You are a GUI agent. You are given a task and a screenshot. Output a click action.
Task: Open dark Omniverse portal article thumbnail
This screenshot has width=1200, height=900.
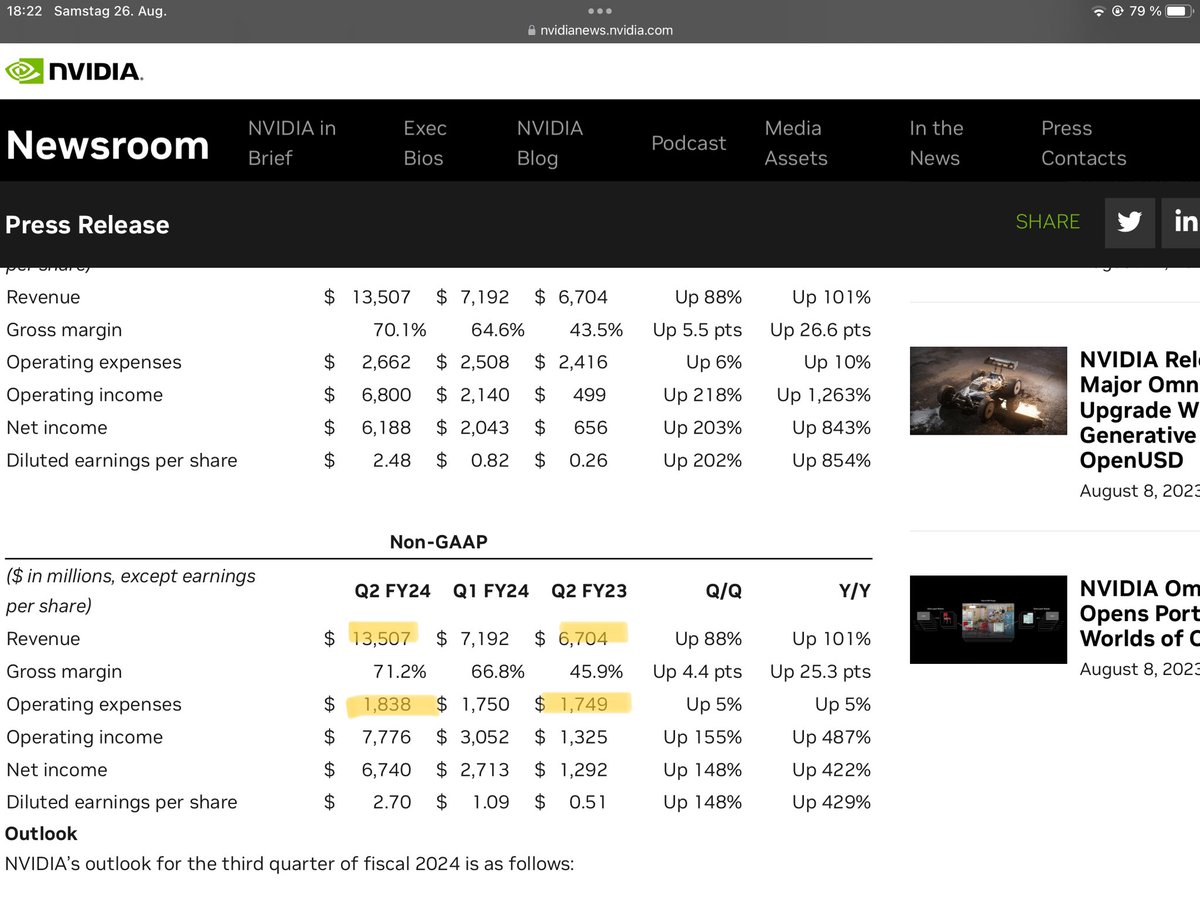click(988, 619)
